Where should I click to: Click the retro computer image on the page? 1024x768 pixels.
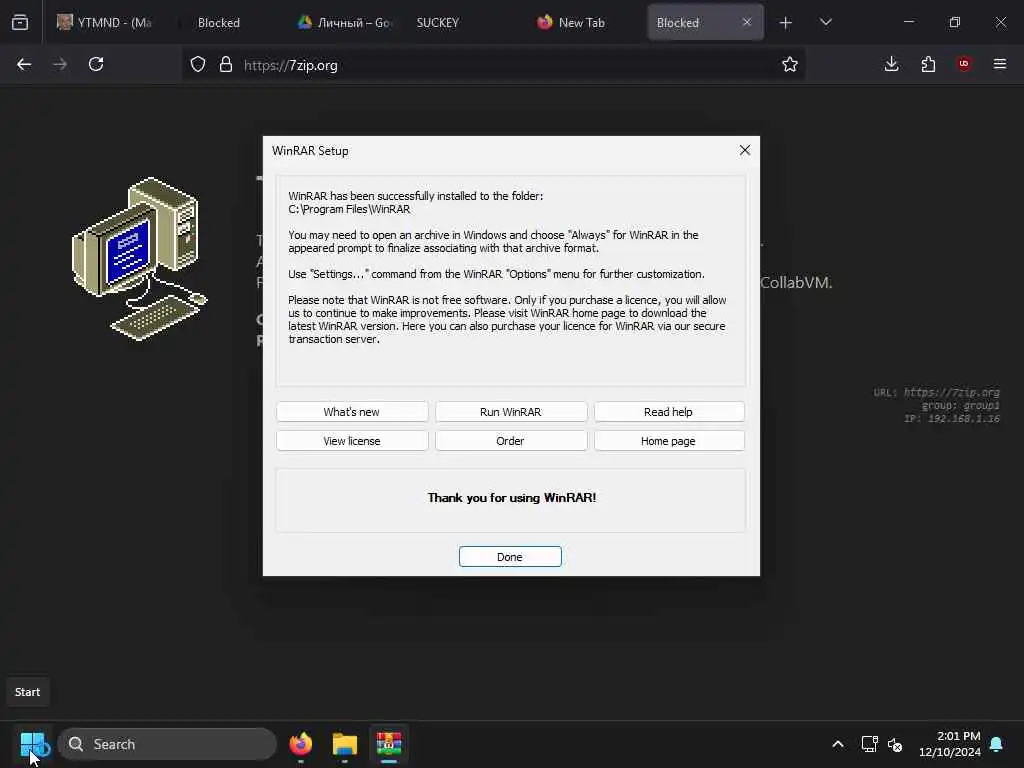click(139, 259)
